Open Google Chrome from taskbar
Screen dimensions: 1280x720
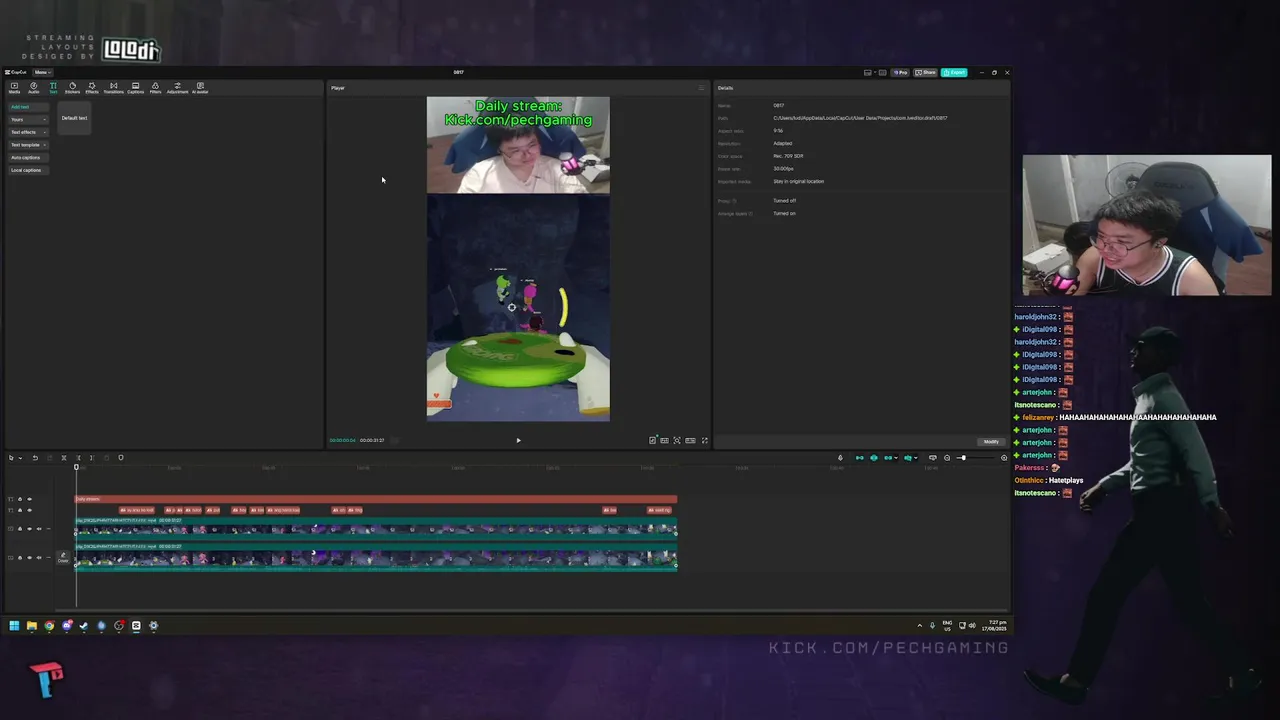coord(49,626)
